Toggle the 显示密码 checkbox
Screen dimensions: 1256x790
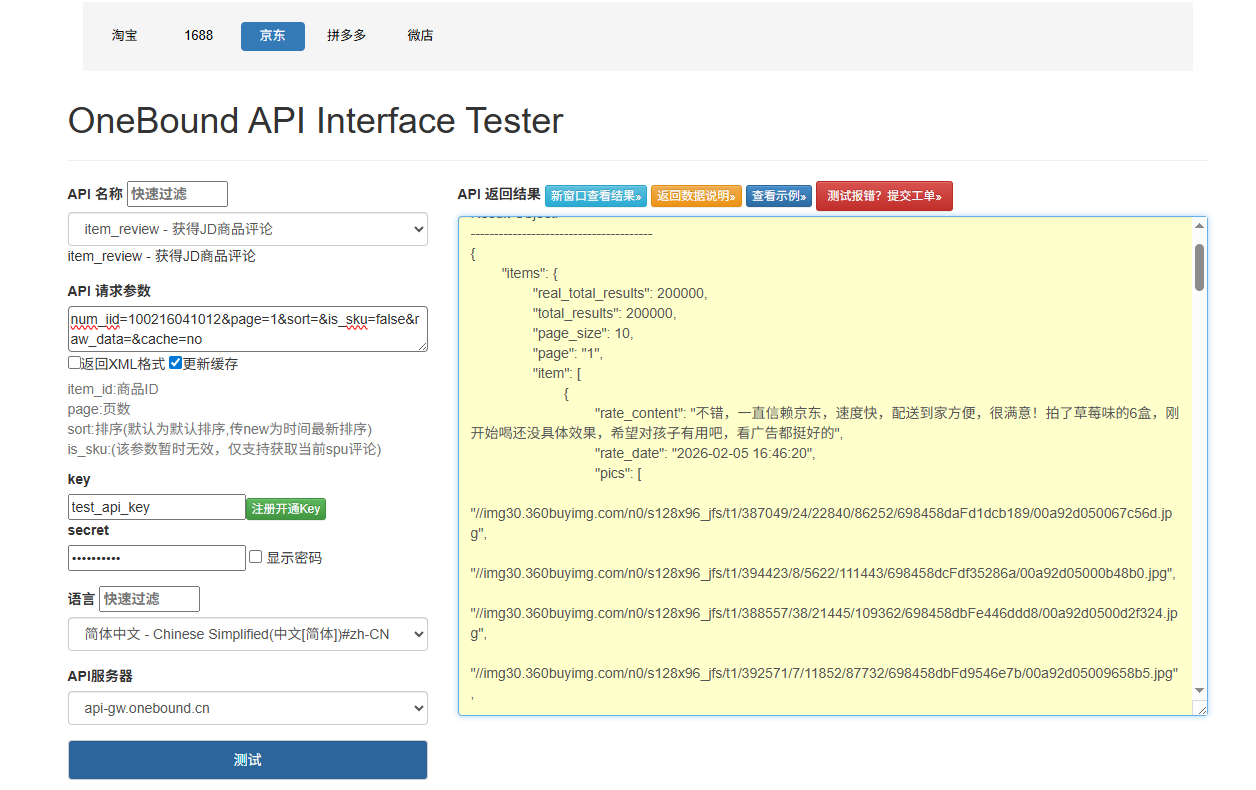256,557
